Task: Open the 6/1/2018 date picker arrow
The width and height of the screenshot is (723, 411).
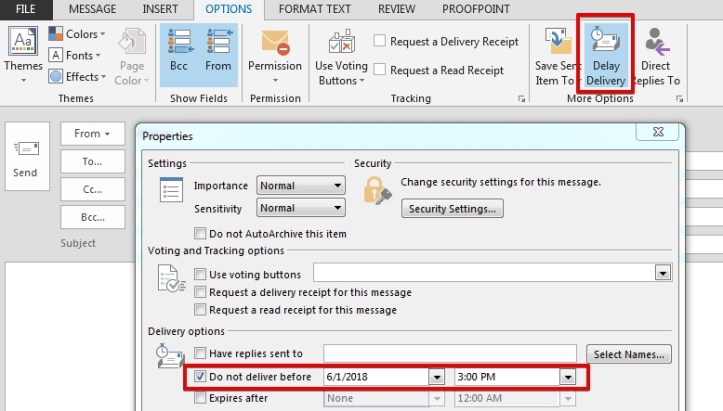Action: tap(436, 377)
